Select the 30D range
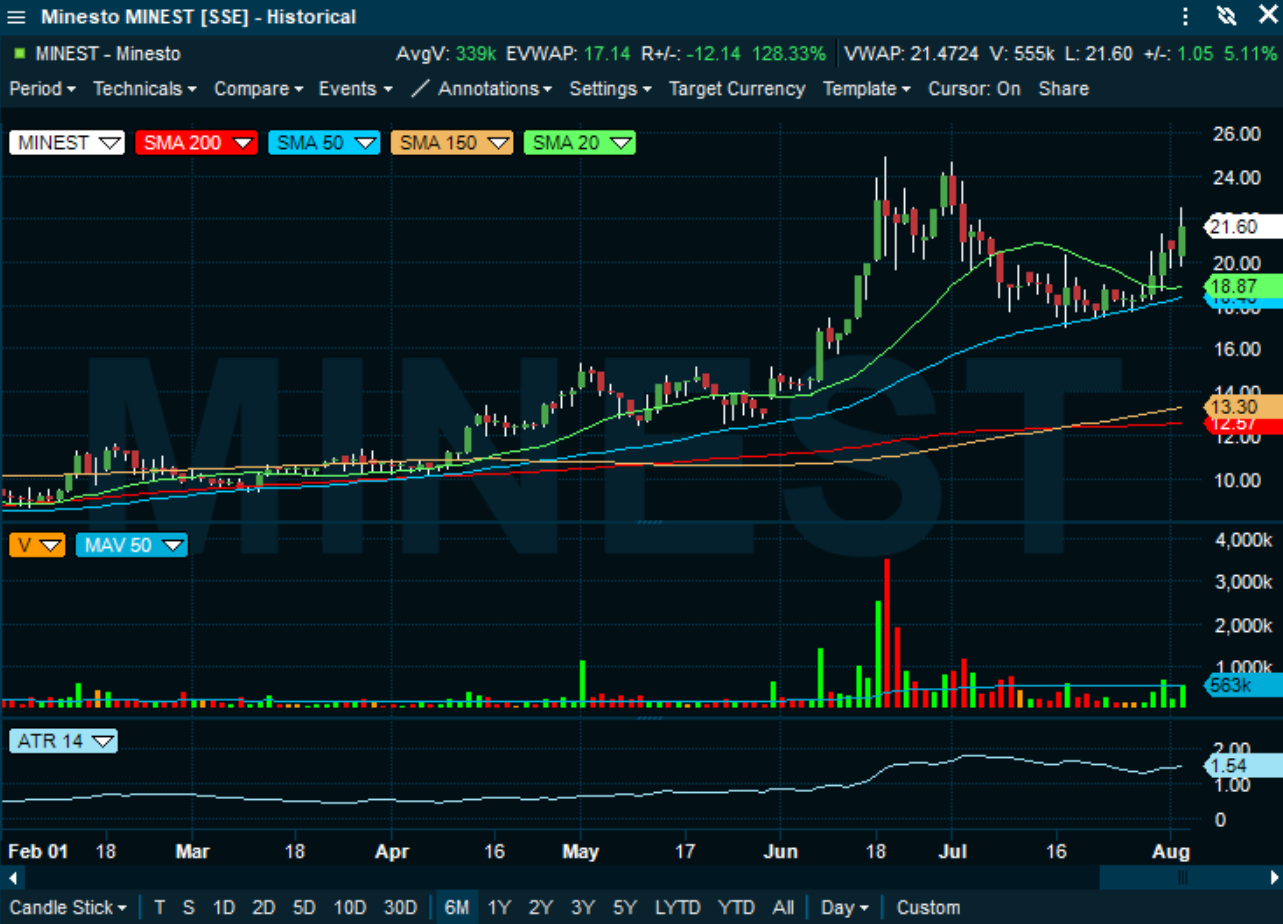Screen dimensions: 1283x924 point(400,908)
